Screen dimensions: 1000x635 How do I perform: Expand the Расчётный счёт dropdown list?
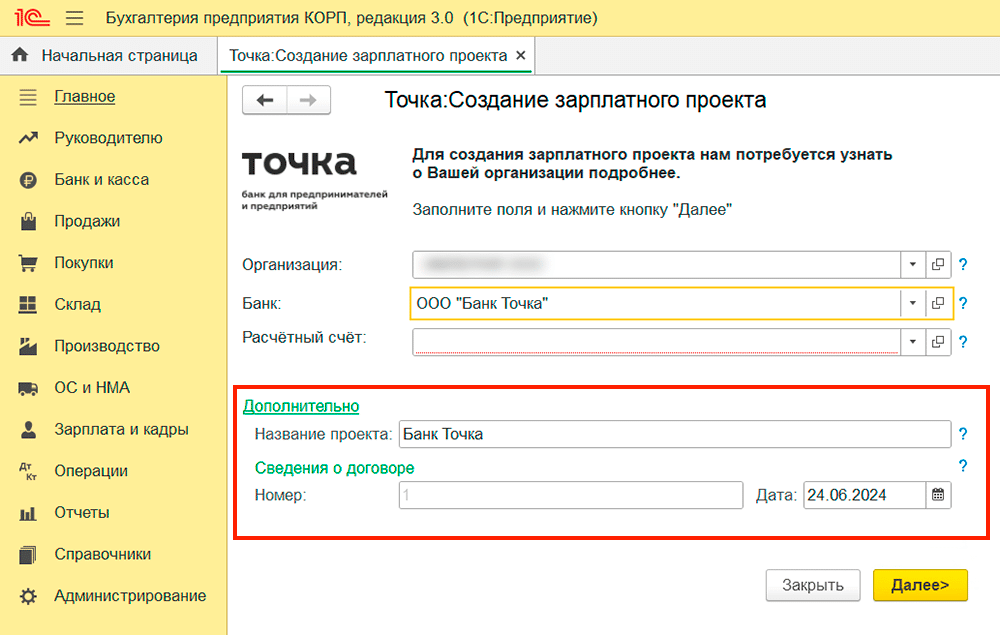[x=912, y=342]
